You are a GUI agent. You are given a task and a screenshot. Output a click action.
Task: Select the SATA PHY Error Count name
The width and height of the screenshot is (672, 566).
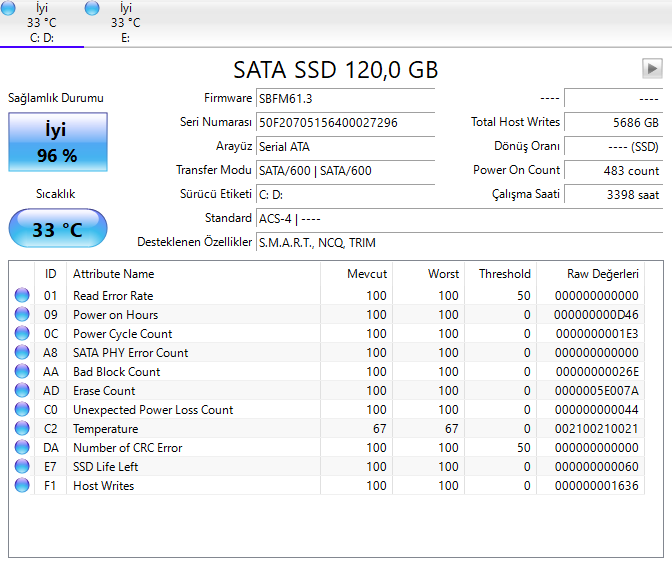point(131,353)
